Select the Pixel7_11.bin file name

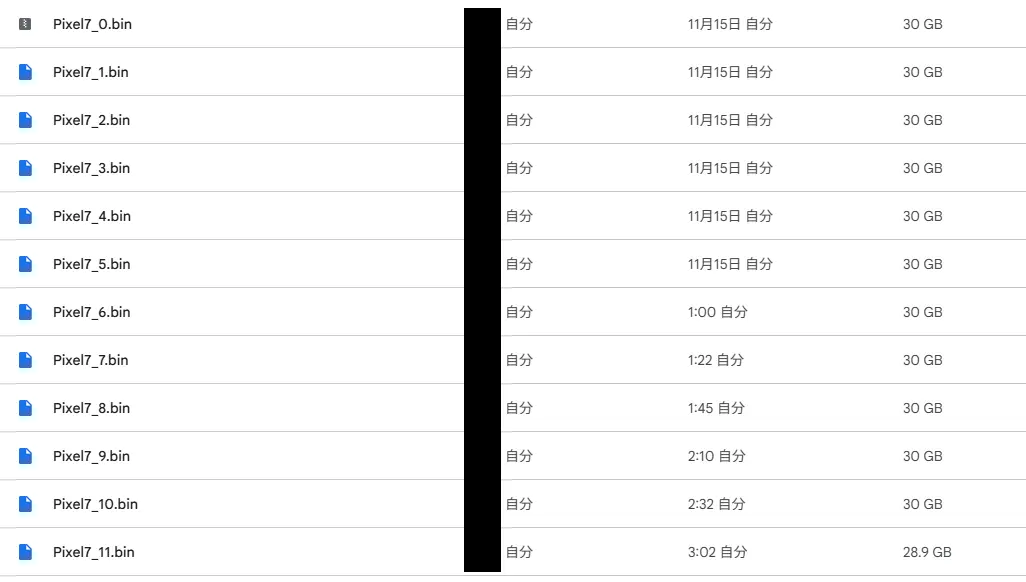click(94, 552)
